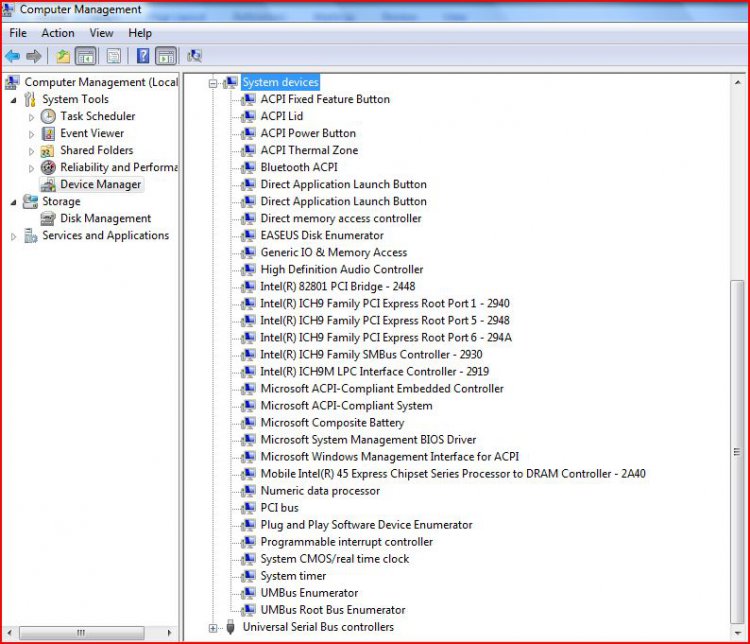Open the View menu
The image size is (750, 644).
[x=101, y=33]
